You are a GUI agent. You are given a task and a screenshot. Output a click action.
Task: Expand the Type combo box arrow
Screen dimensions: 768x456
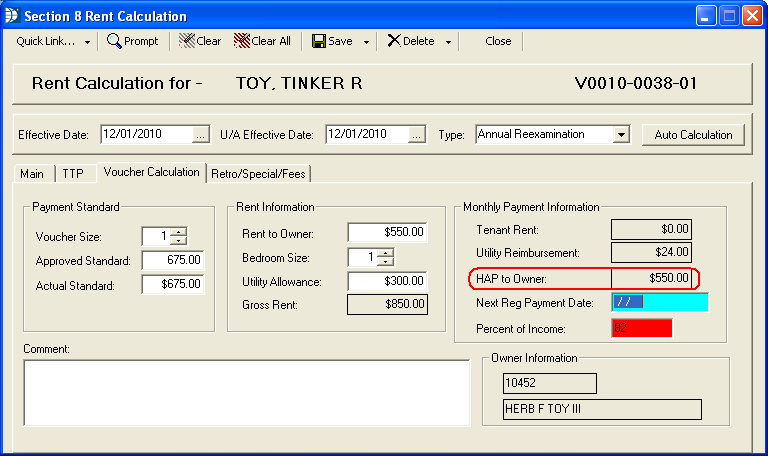click(x=621, y=135)
